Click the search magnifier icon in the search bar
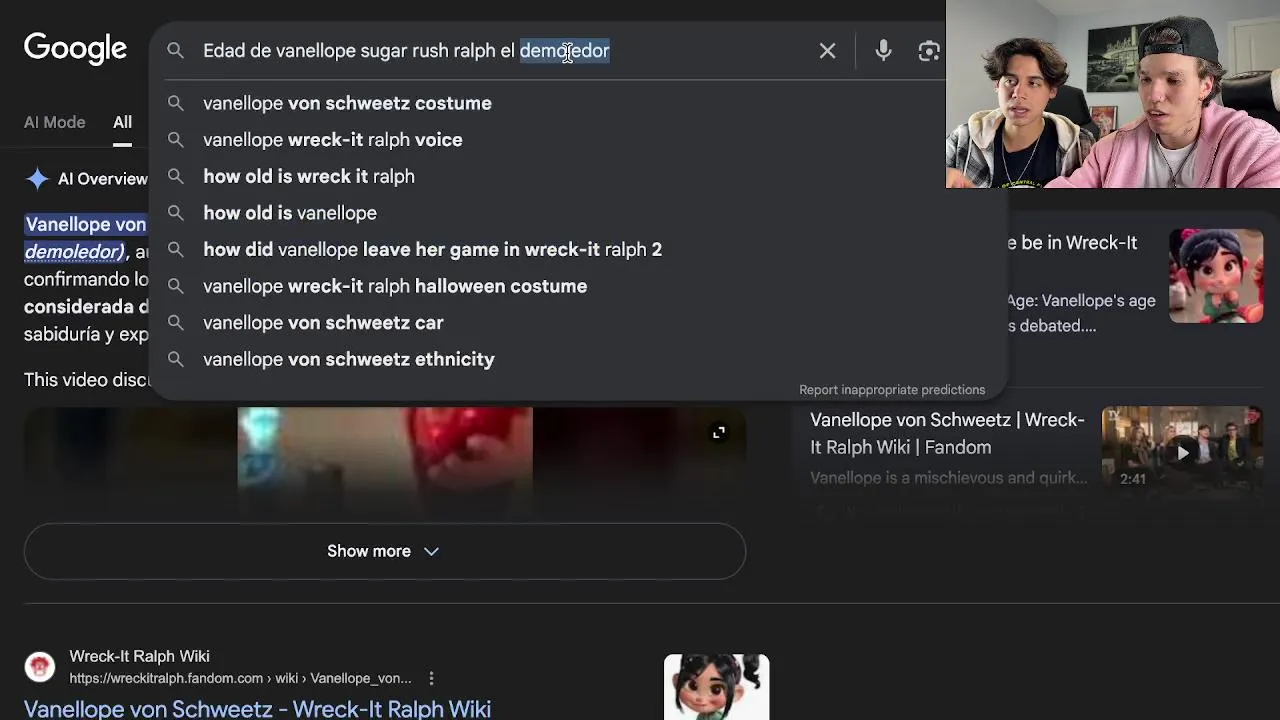This screenshot has height=720, width=1280. [x=175, y=51]
